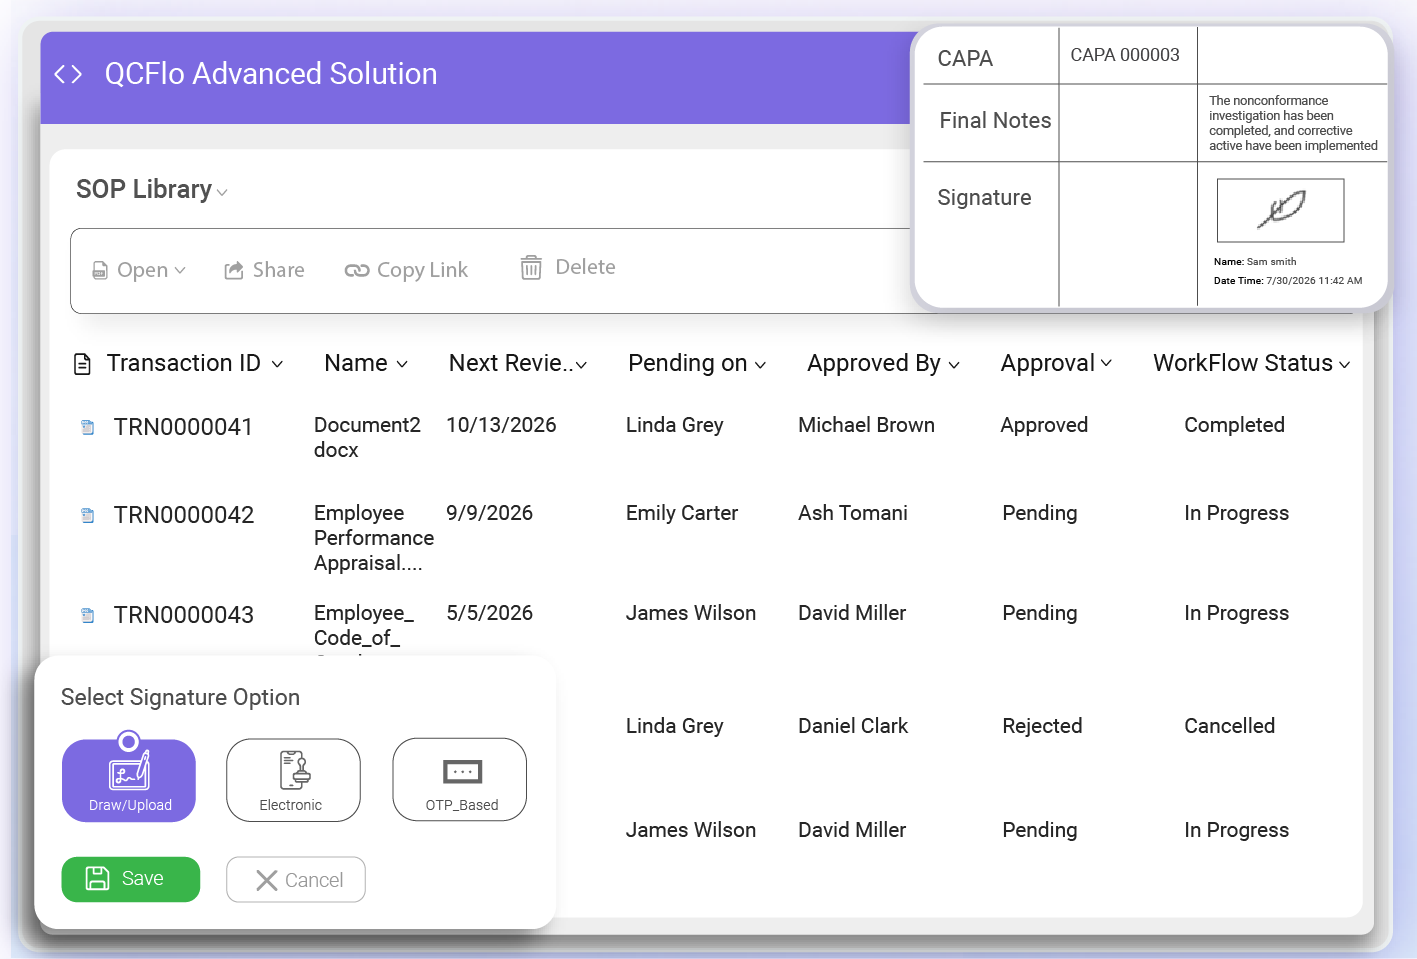This screenshot has height=959, width=1417.
Task: Click transaction TRN0000043
Action: click(x=184, y=615)
